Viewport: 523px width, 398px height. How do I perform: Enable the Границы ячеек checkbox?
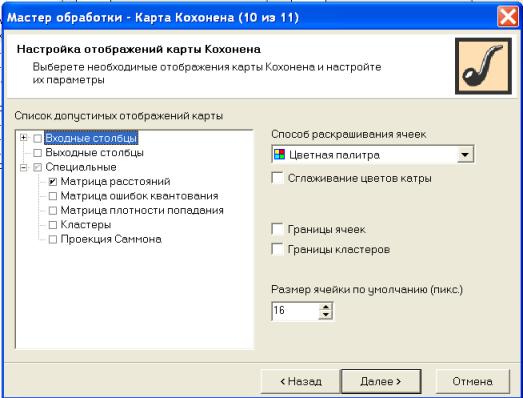pos(278,229)
